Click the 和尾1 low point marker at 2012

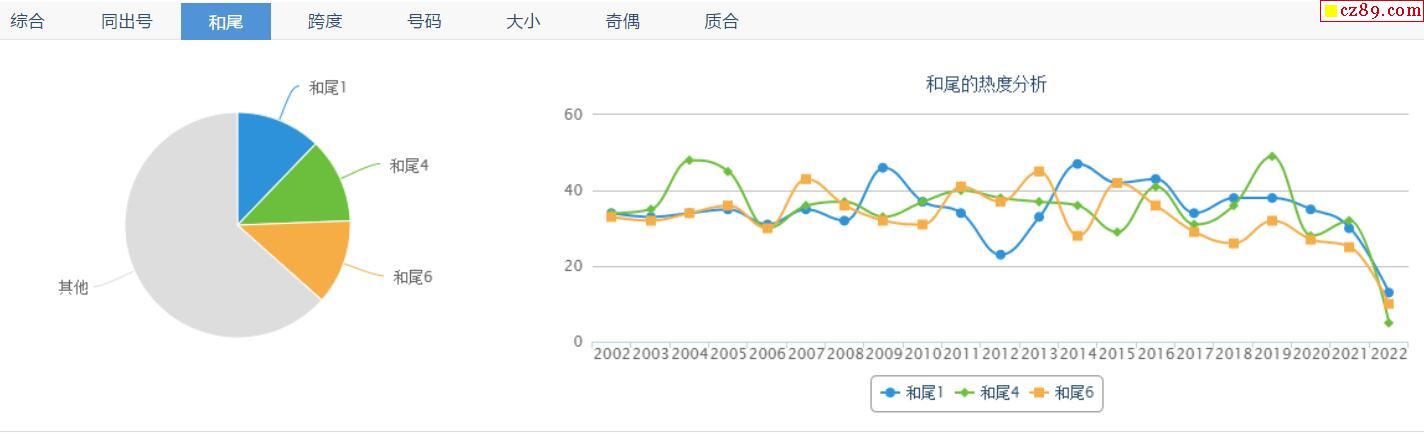click(x=1000, y=255)
